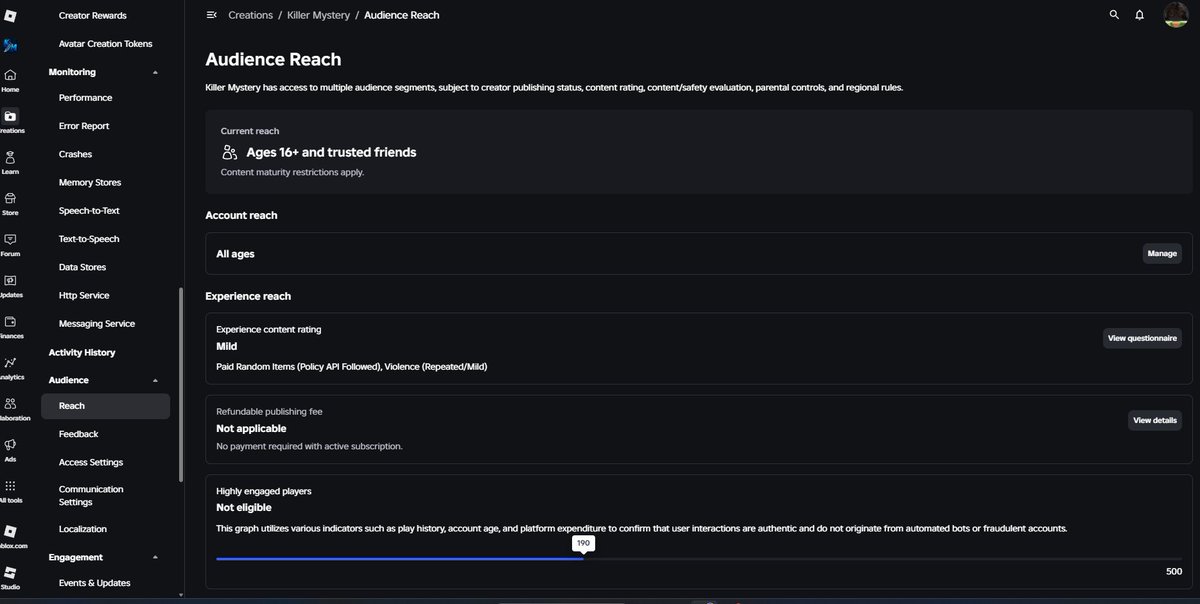The image size is (1200, 604).
Task: Click View details for the publishing fee
Action: click(1155, 421)
